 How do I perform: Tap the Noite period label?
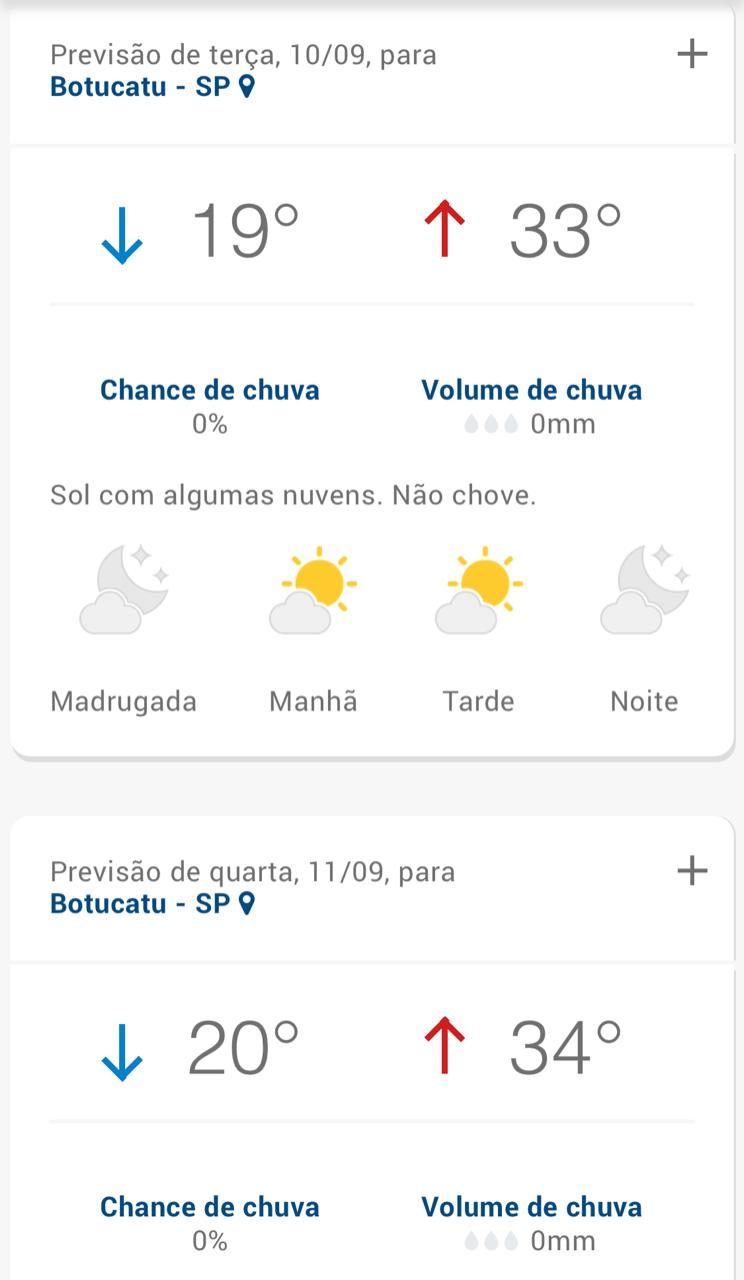coord(644,702)
